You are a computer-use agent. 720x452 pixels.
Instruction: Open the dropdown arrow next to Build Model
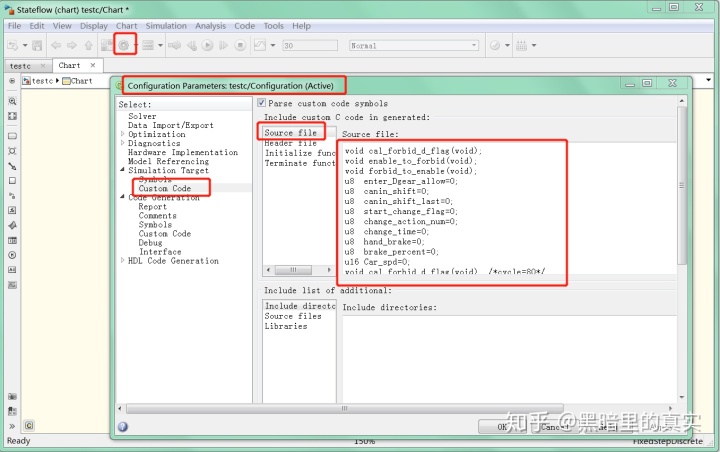click(534, 45)
